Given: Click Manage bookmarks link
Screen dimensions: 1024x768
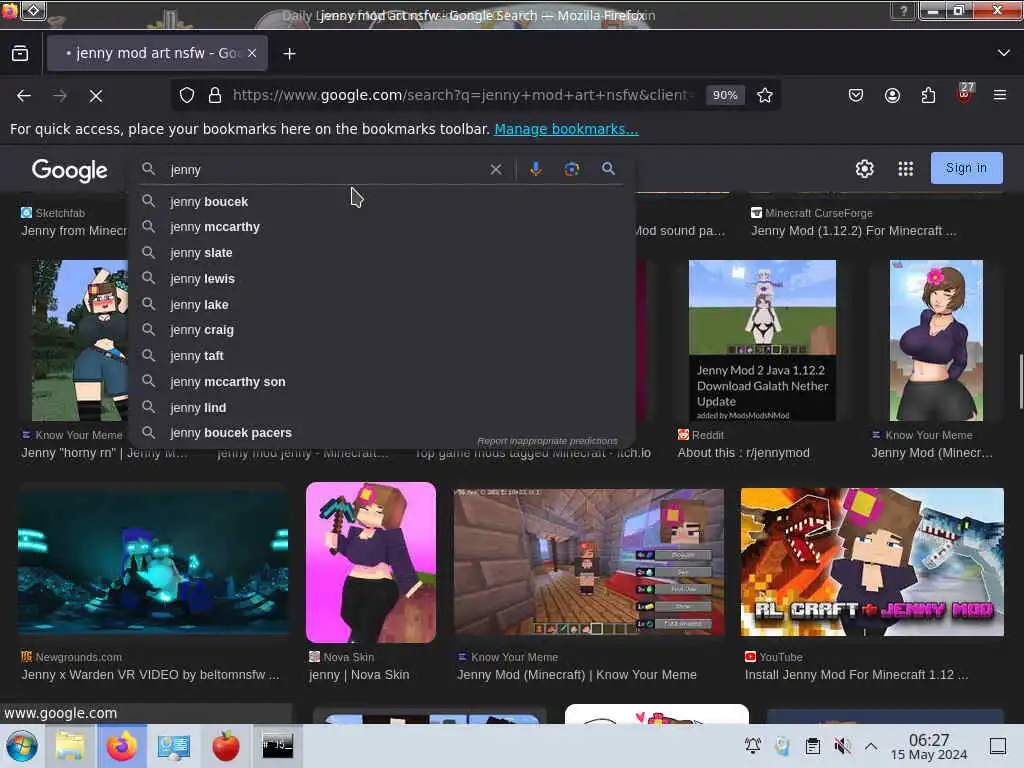Looking at the screenshot, I should point(566,129).
